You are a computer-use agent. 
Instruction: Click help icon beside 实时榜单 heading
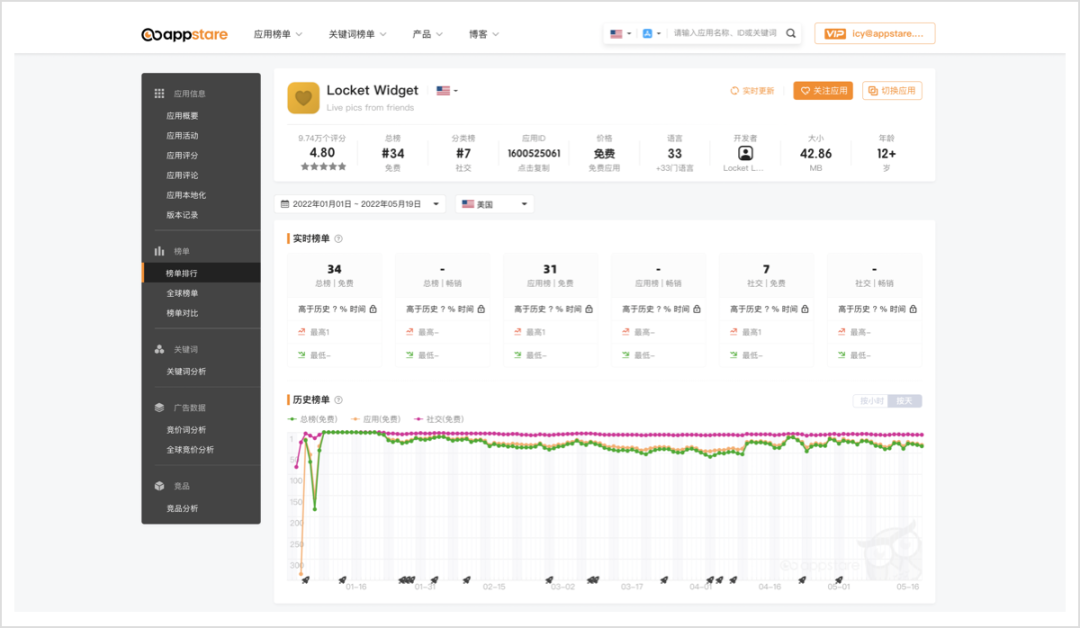pos(338,239)
